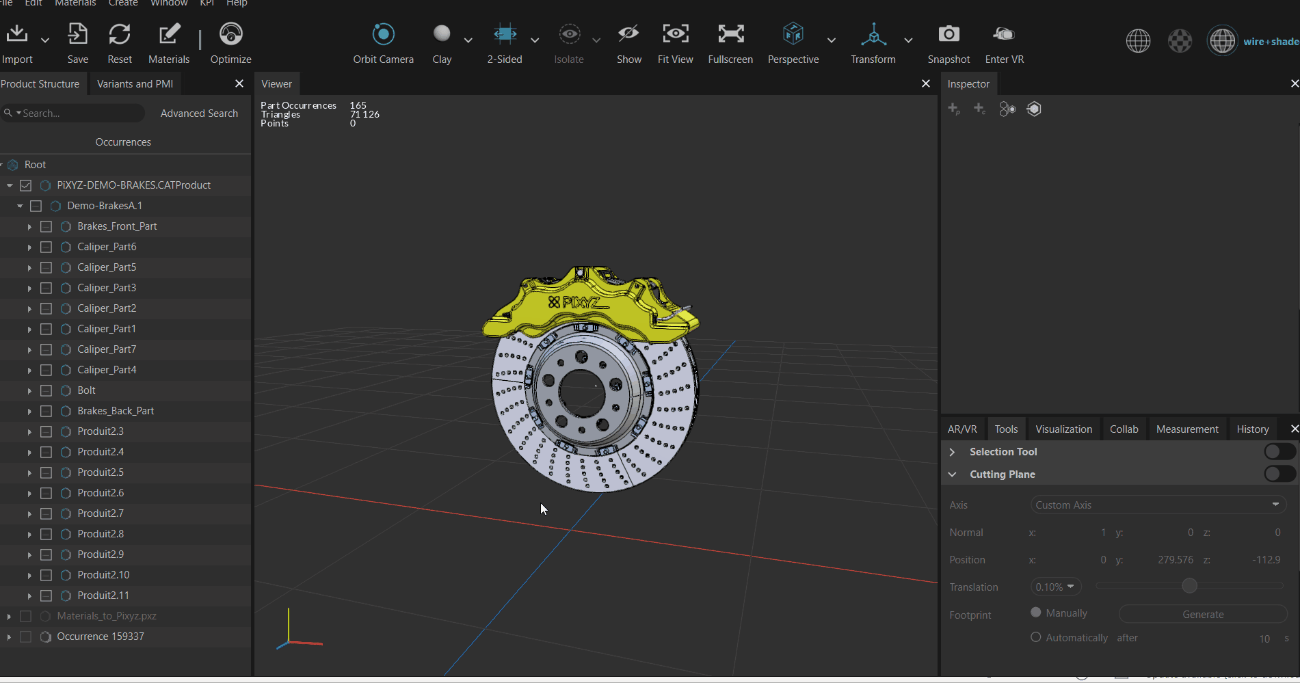Open the Import dropdown arrow
The image size is (1300, 683).
click(45, 40)
